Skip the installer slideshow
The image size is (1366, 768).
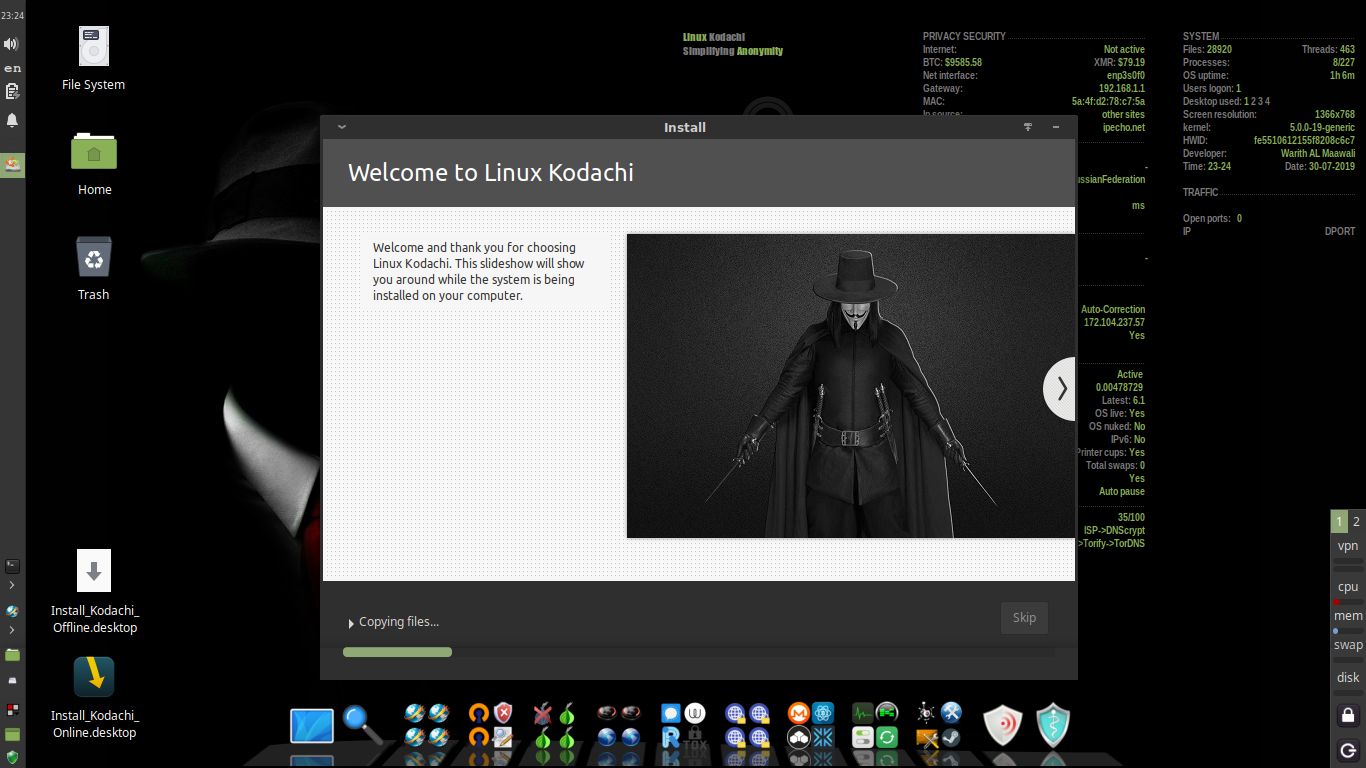point(1024,617)
